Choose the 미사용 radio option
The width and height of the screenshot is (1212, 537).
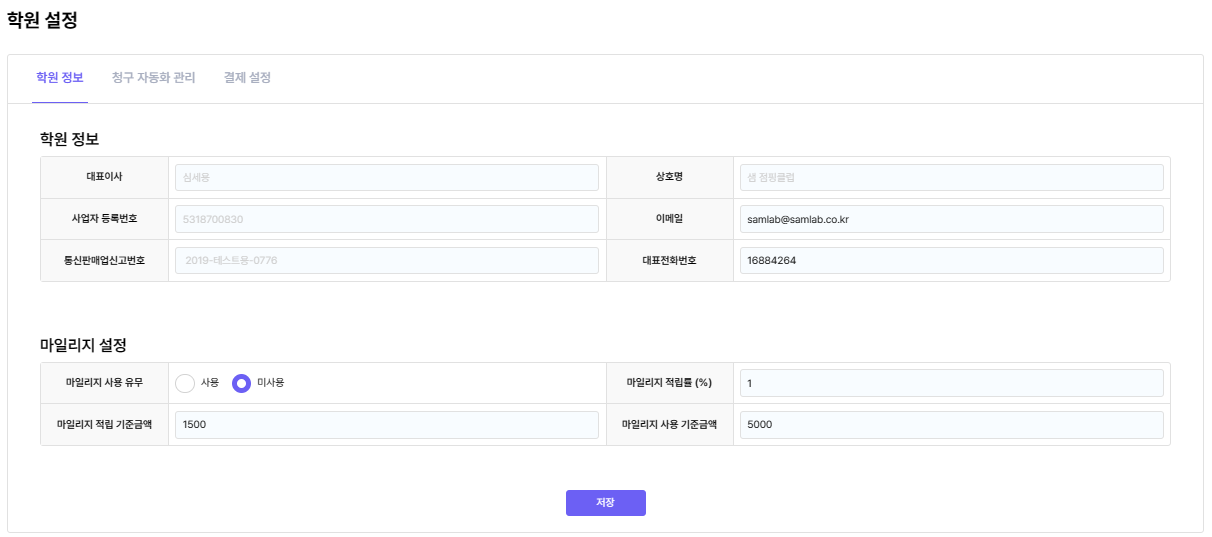tap(241, 383)
